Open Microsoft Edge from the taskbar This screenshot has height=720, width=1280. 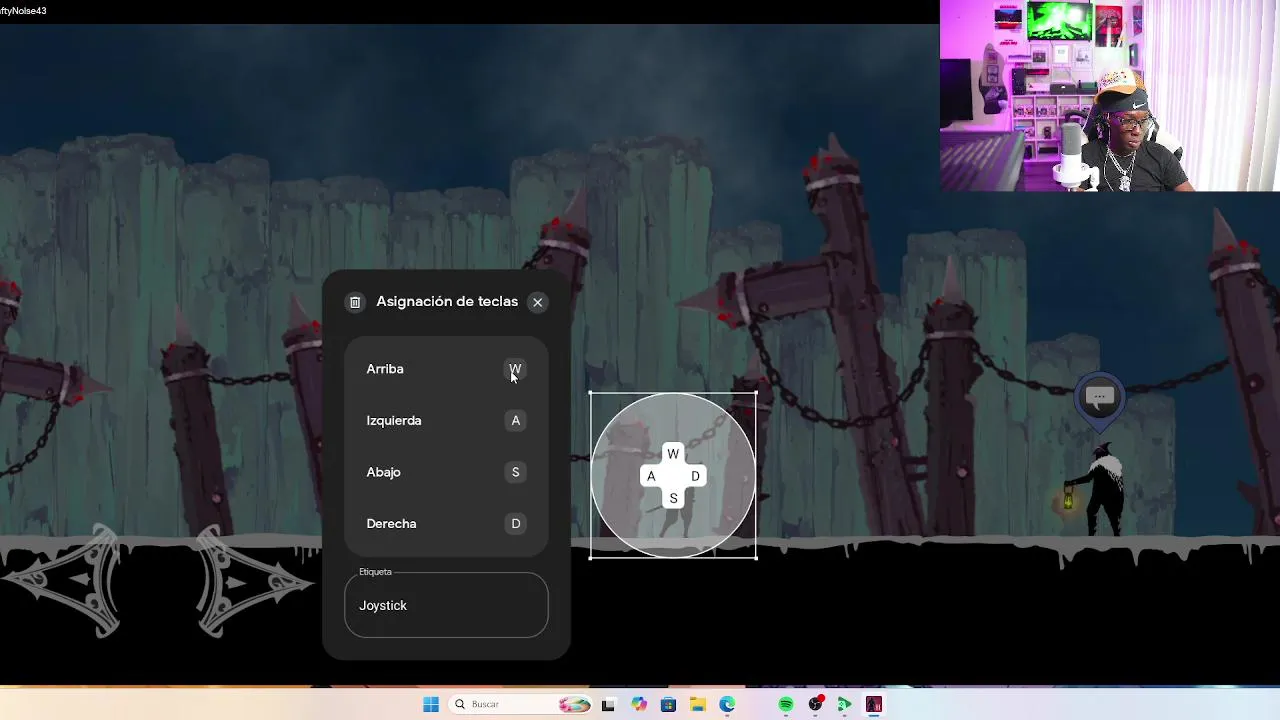click(x=727, y=704)
